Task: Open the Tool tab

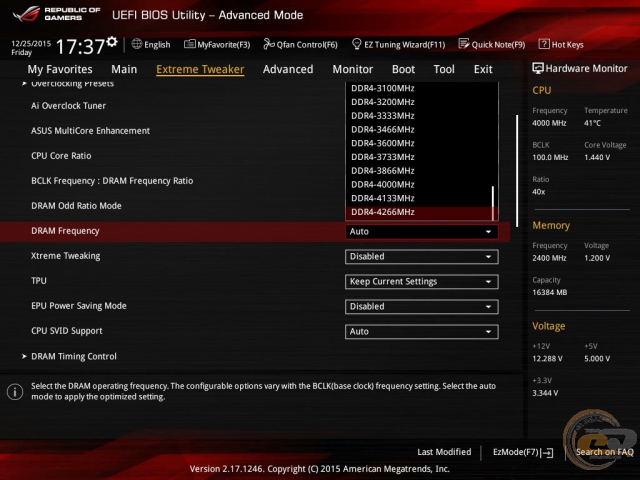Action: pos(444,69)
